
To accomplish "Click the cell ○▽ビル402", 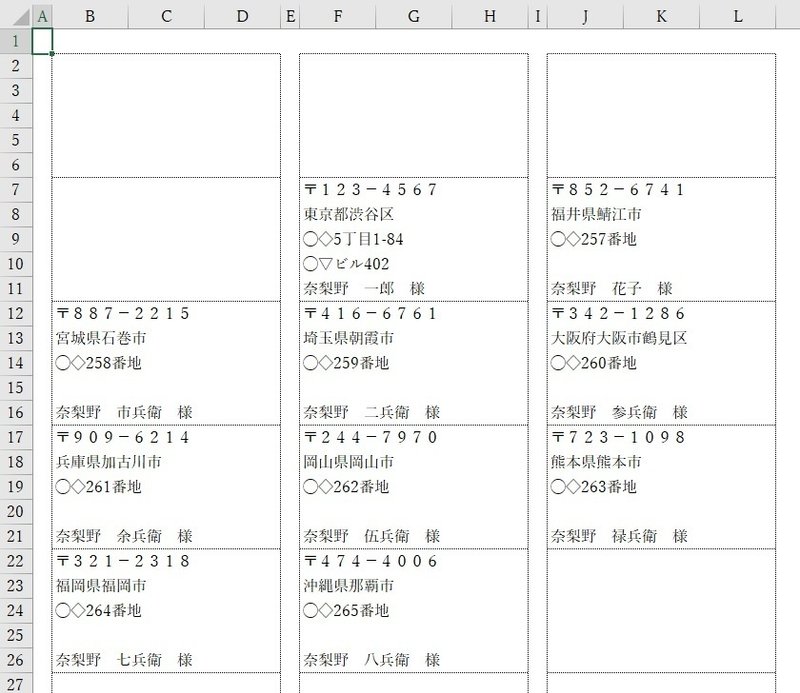I will click(x=346, y=264).
